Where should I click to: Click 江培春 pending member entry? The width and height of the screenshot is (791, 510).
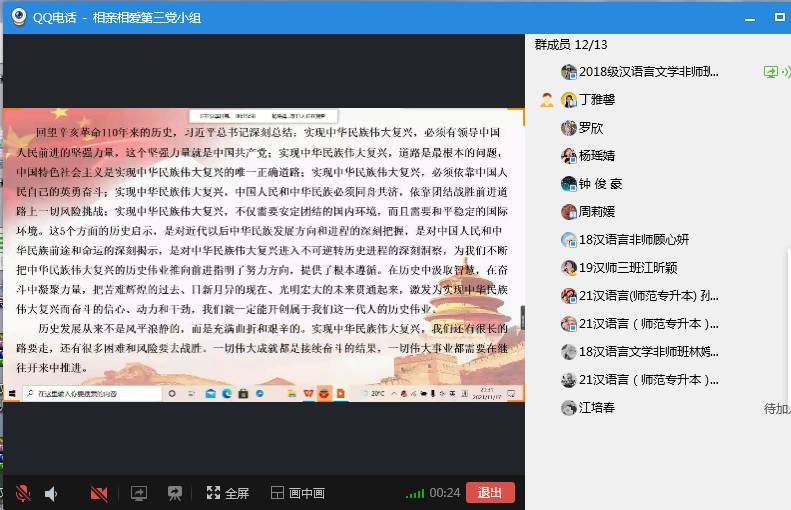click(x=596, y=408)
